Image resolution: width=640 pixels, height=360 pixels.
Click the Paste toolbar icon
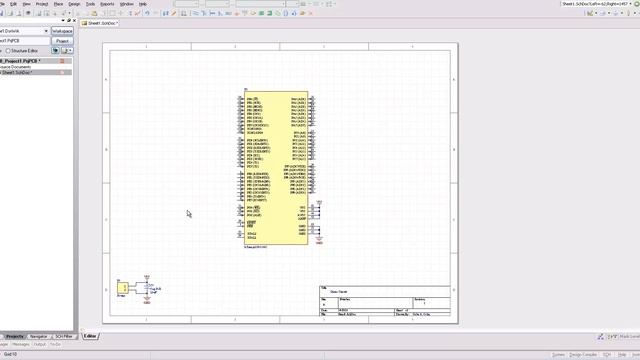tap(94, 13)
